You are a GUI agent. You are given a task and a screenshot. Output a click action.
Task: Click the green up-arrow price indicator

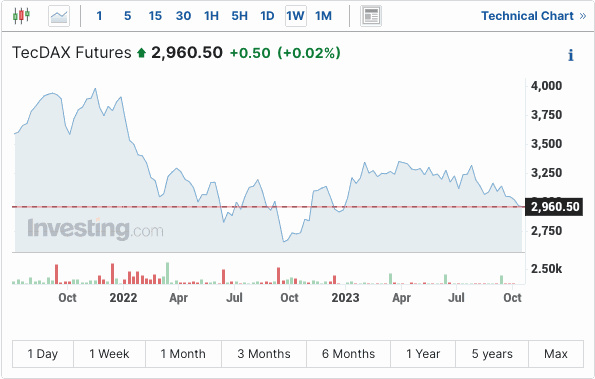pos(142,52)
